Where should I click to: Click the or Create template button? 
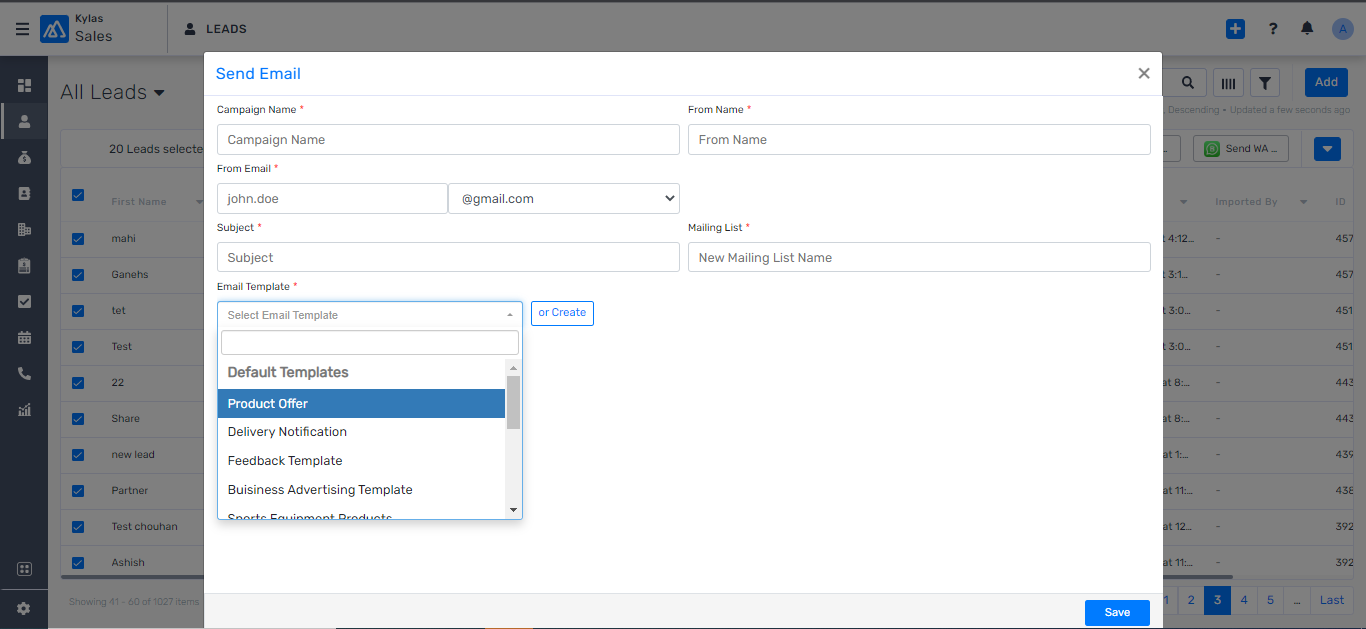coord(562,313)
